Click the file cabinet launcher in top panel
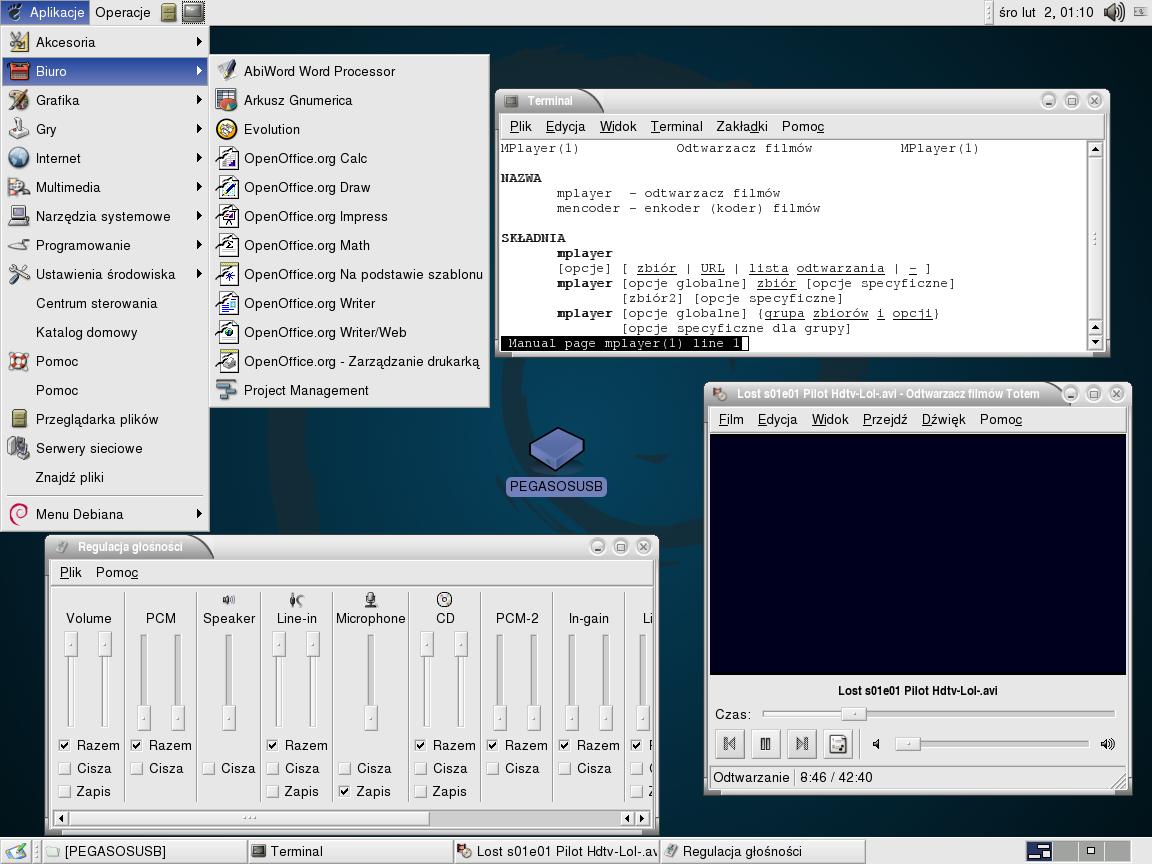This screenshot has height=864, width=1152. 169,12
